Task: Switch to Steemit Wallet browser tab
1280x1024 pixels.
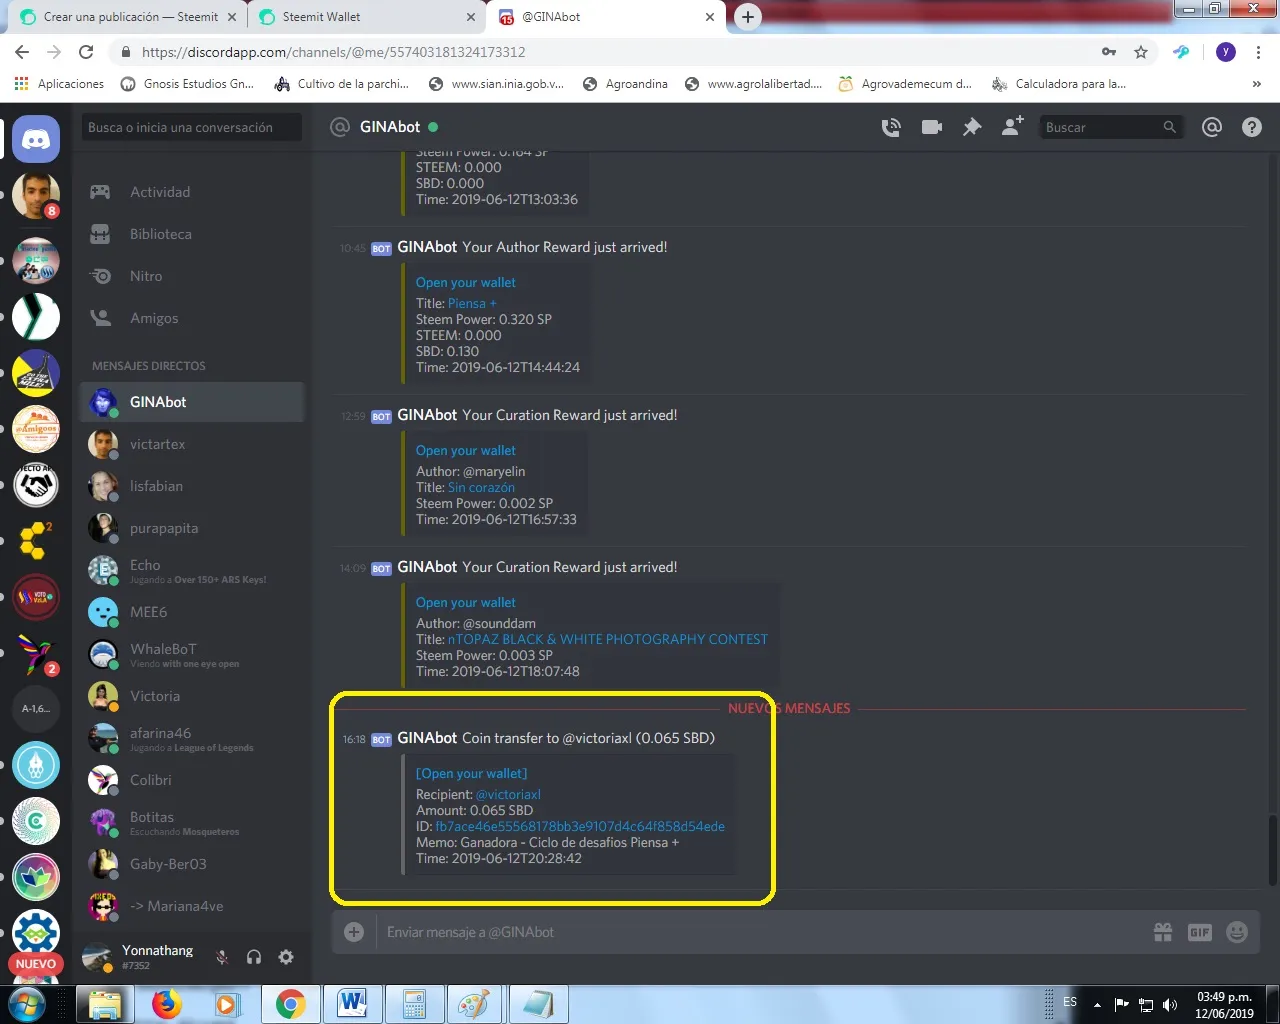Action: 366,17
